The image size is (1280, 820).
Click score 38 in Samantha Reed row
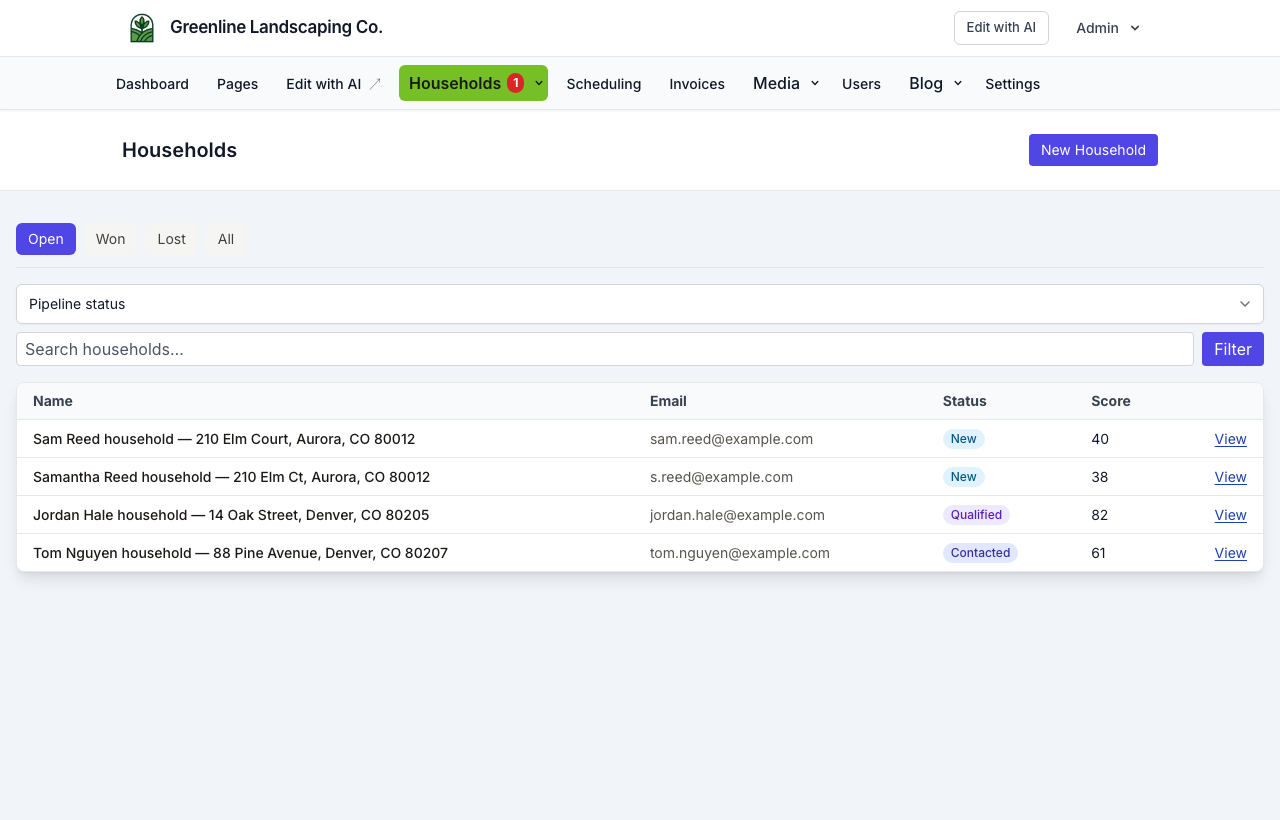[x=1099, y=477]
